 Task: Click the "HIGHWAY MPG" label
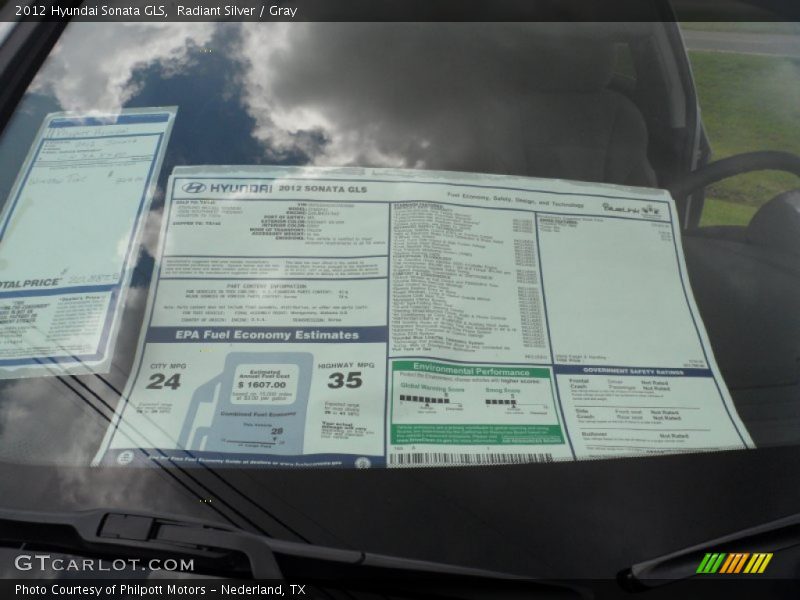[346, 365]
